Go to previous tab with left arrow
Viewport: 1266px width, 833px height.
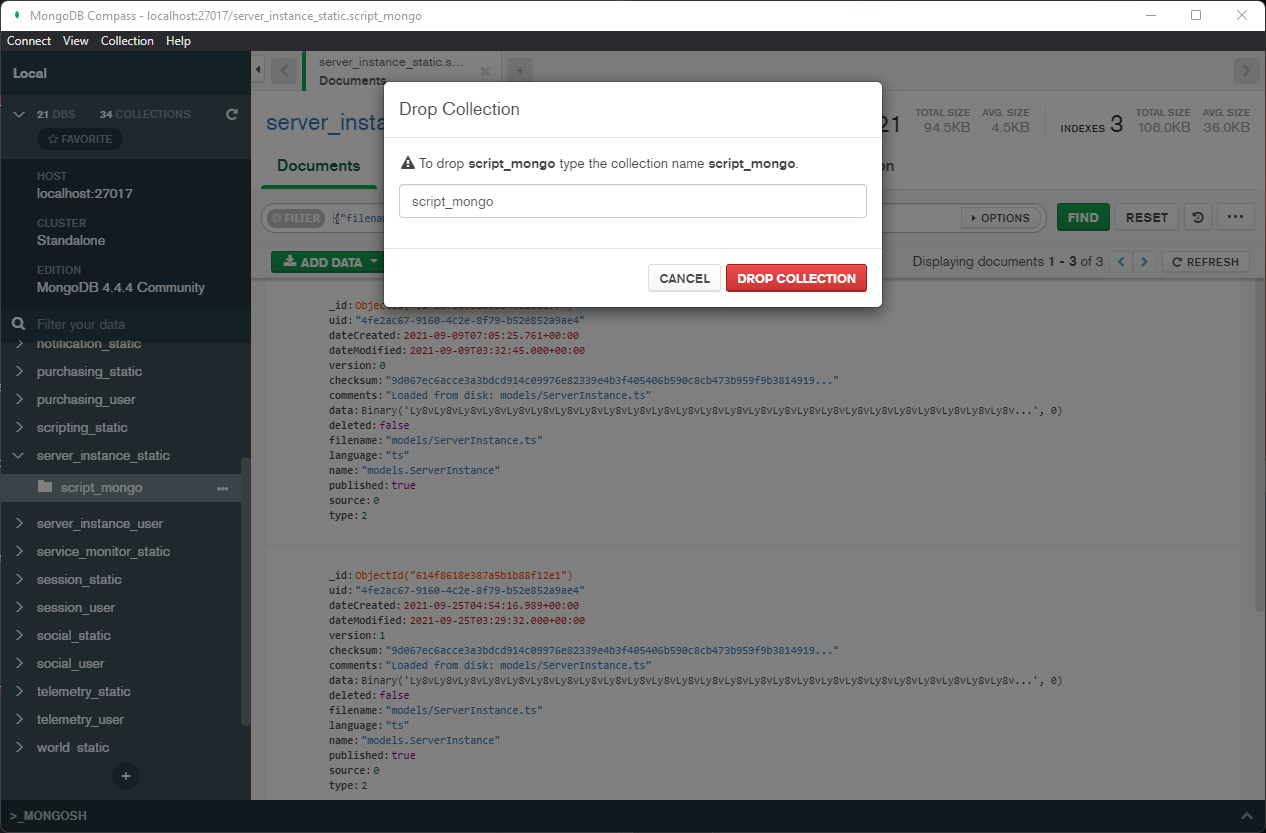(284, 70)
